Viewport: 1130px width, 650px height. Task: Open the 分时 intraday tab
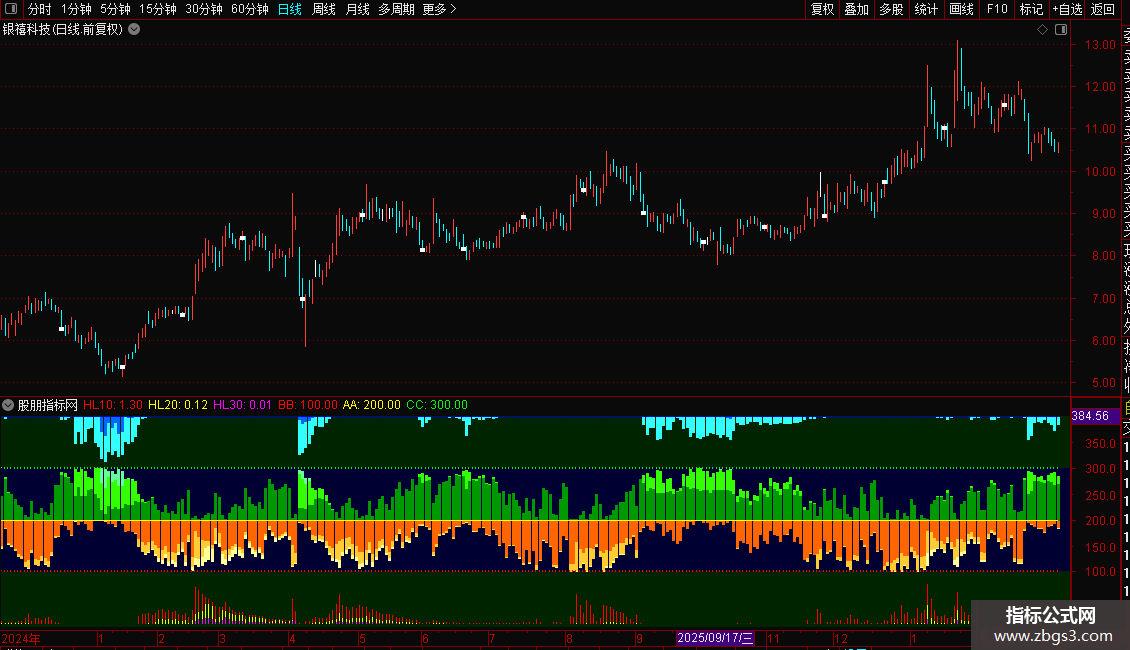pos(39,9)
